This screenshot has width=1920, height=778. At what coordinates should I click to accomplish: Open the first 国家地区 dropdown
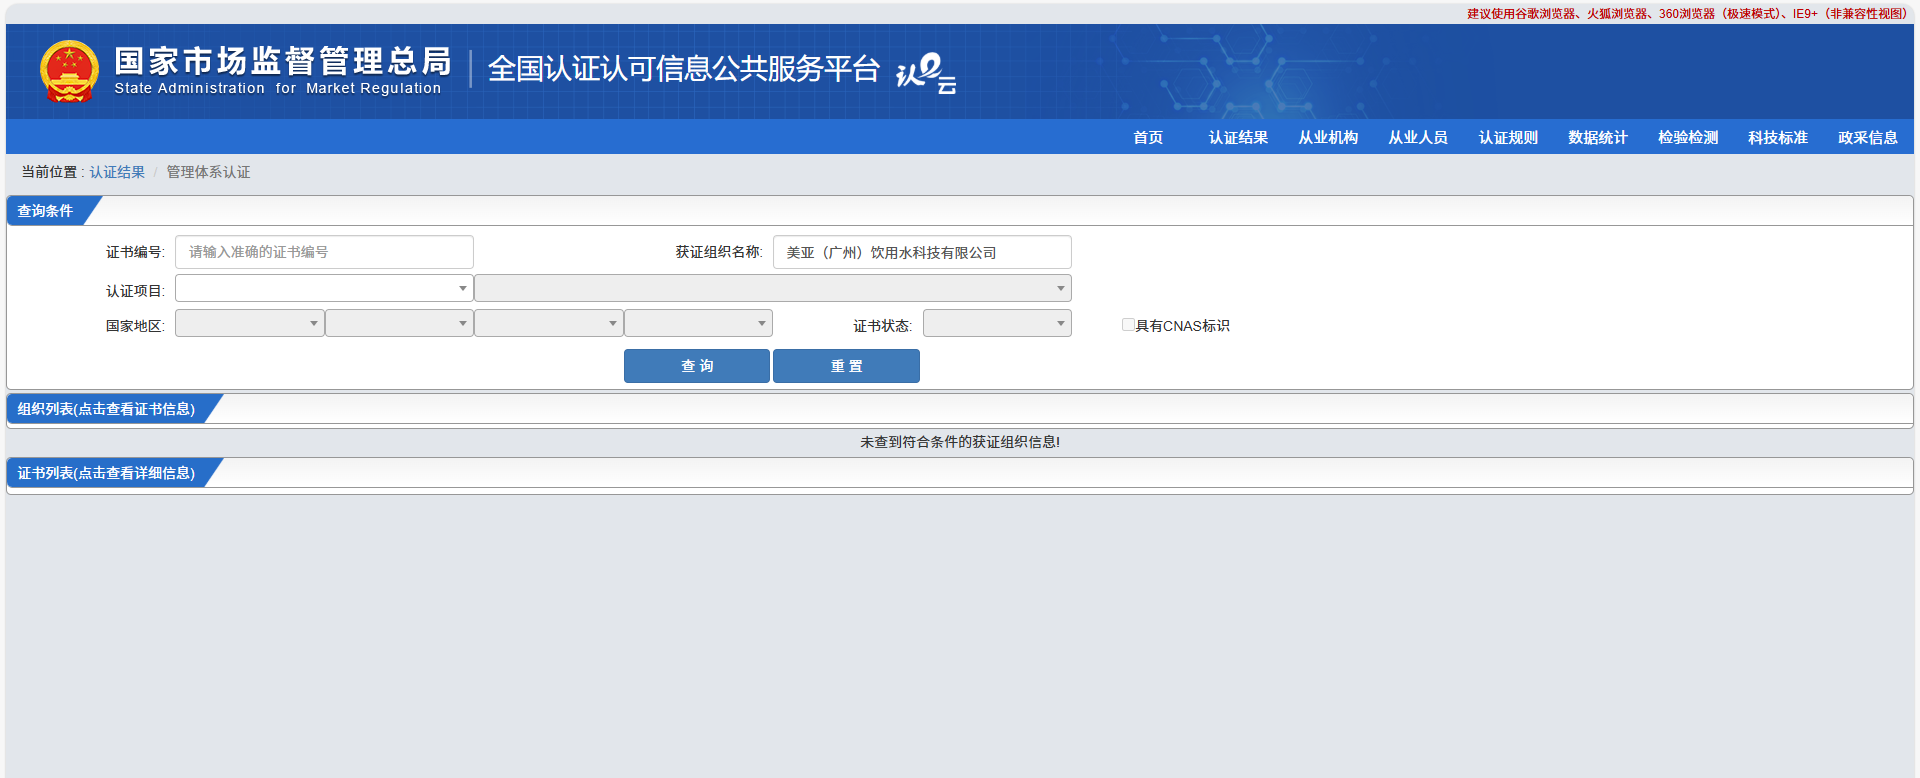click(249, 323)
